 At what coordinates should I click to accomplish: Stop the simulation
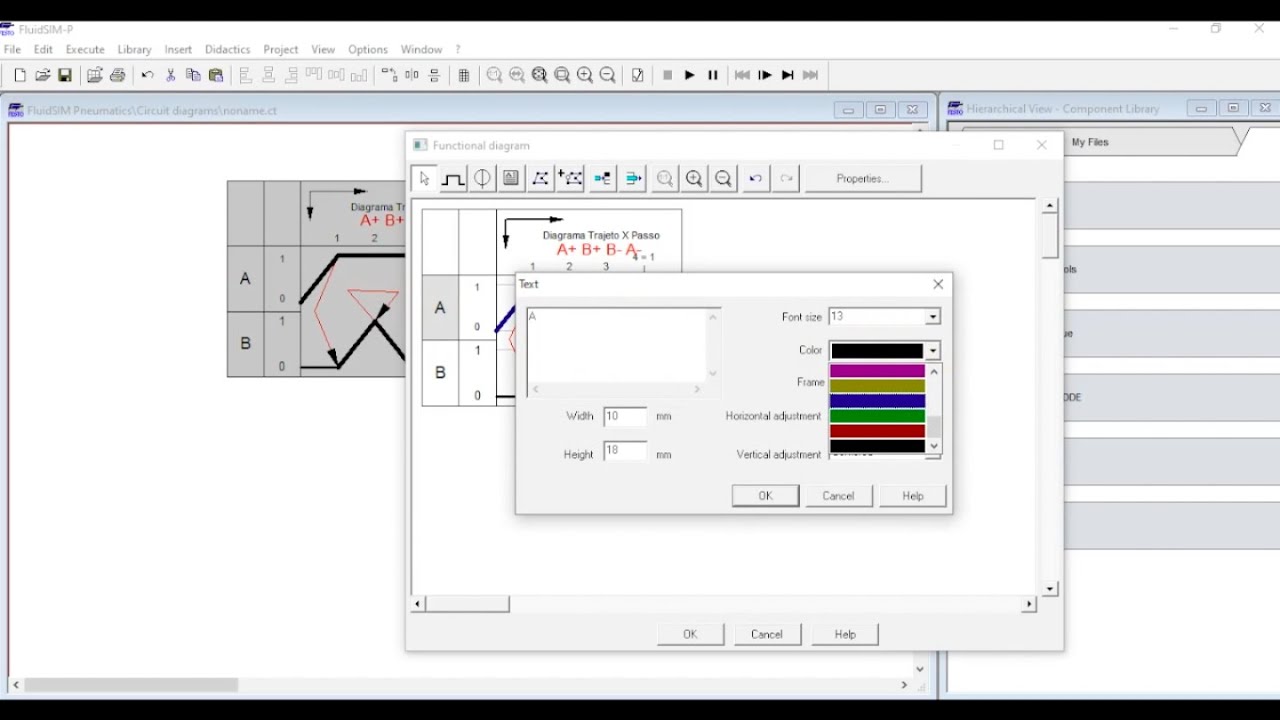pyautogui.click(x=668, y=75)
